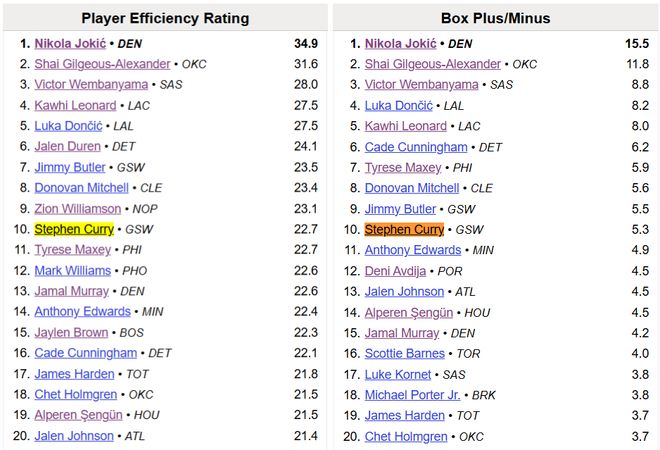Viewport: 660px width, 450px height.
Task: Click the Scottie Barnes link
Action: (404, 354)
